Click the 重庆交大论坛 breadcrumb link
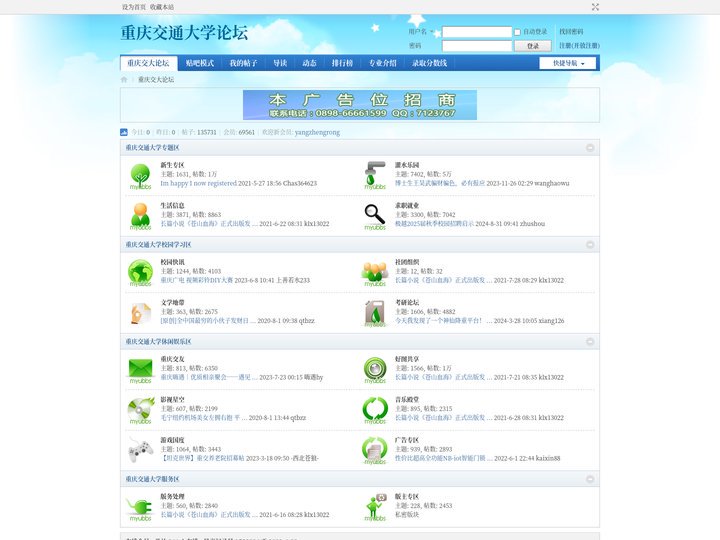Screen dimensions: 720x540 click(x=156, y=79)
